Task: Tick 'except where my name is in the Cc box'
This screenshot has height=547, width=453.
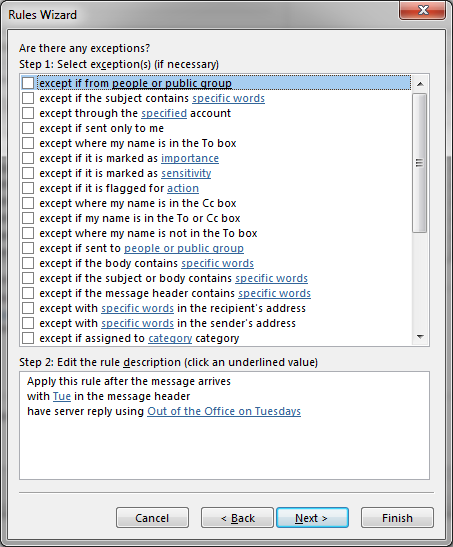Action: point(28,203)
